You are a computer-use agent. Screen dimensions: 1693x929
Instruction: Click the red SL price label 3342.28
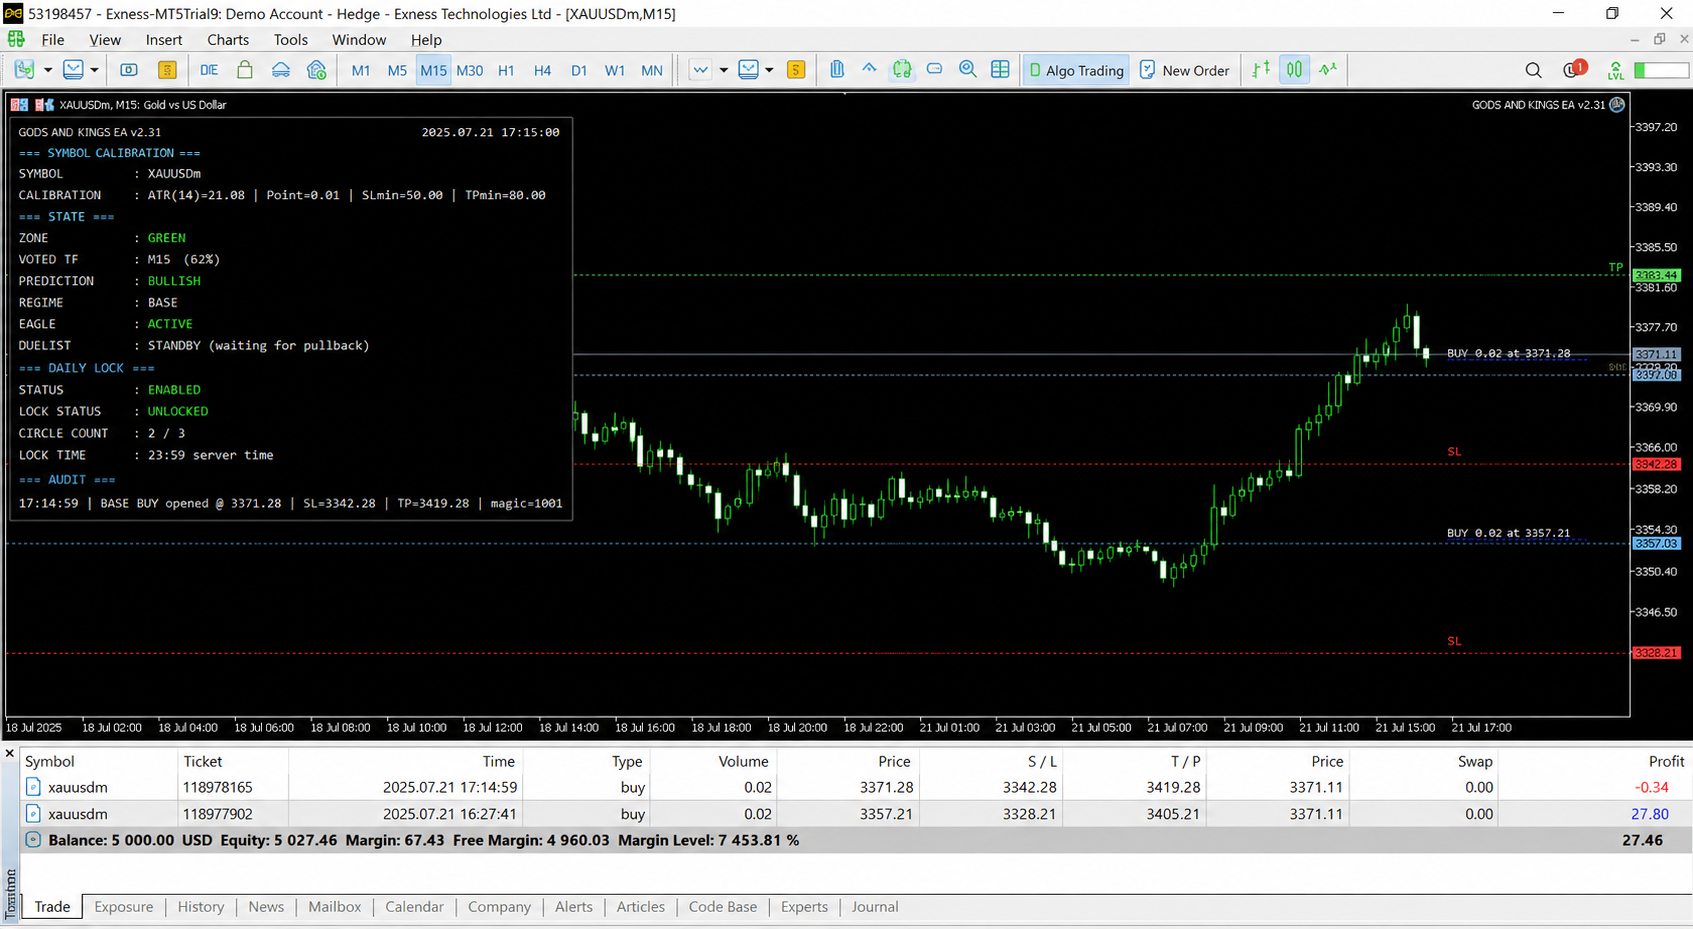pyautogui.click(x=1656, y=464)
